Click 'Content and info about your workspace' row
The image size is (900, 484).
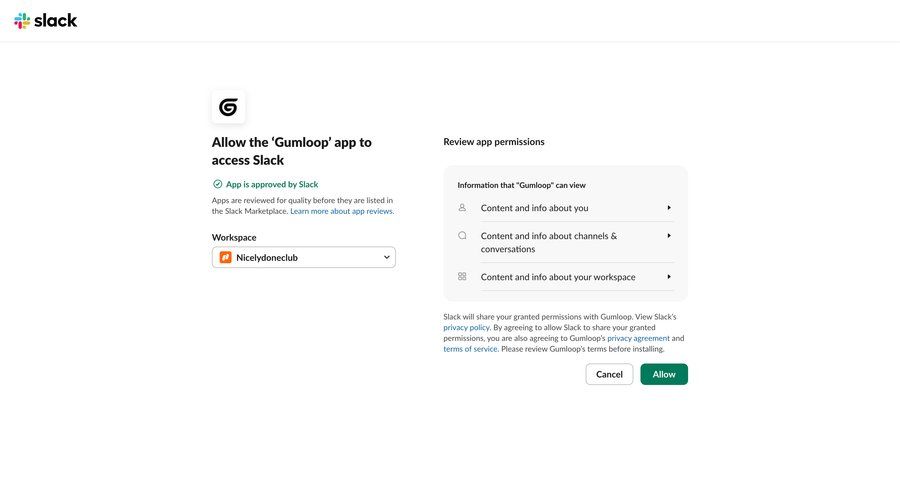point(558,277)
